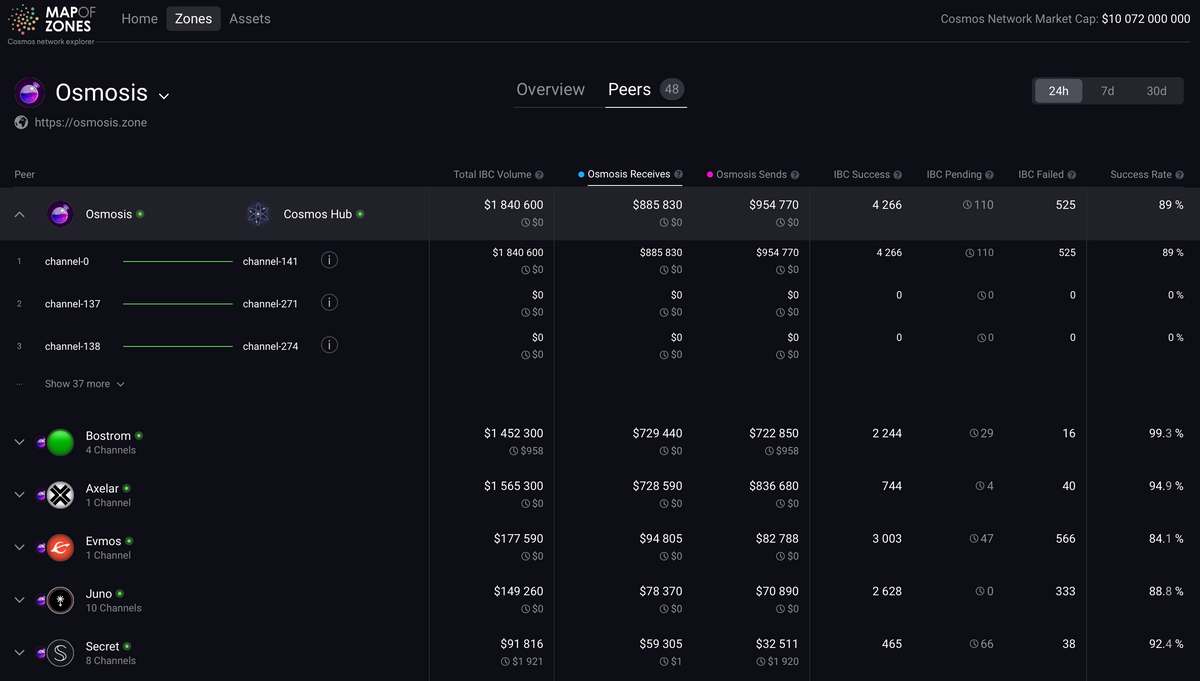
Task: Click Juno's 10 Channels label
Action: [x=114, y=608]
